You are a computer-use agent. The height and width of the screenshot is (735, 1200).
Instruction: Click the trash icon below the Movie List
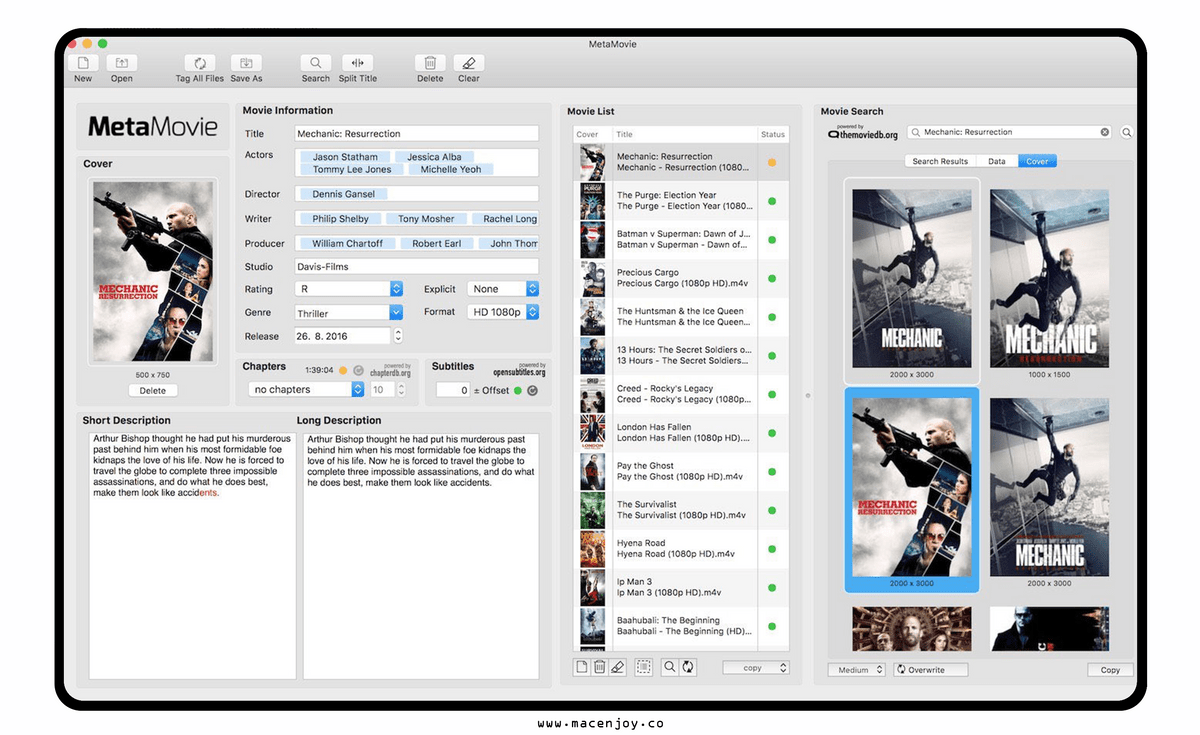(599, 667)
